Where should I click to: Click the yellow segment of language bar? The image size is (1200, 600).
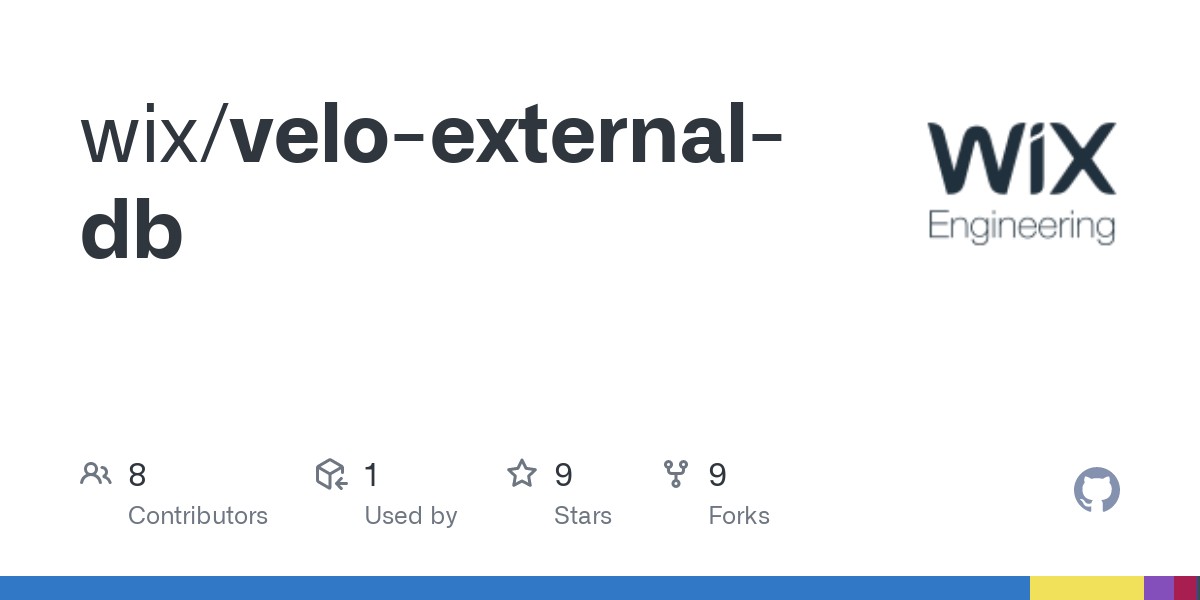click(x=1087, y=588)
